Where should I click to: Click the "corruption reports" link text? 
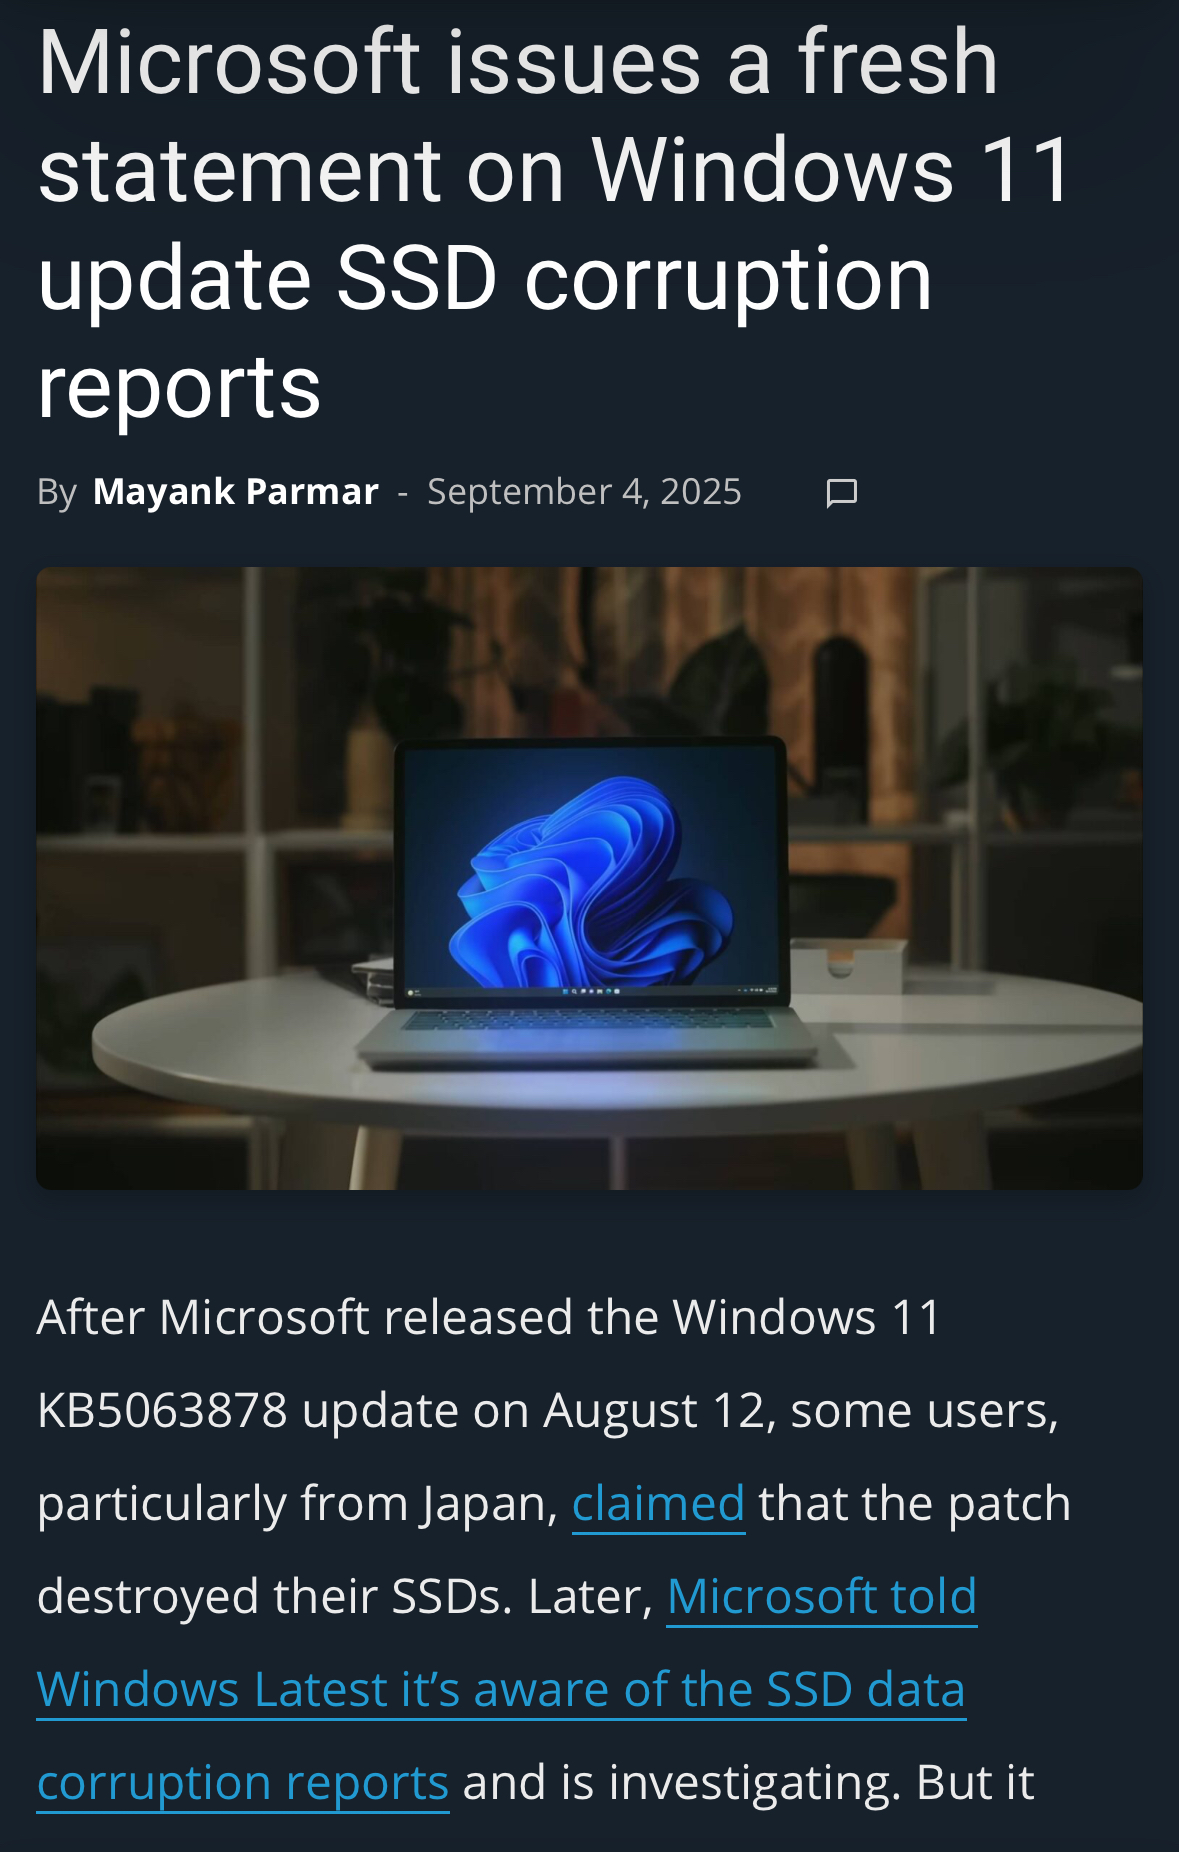click(x=243, y=1783)
